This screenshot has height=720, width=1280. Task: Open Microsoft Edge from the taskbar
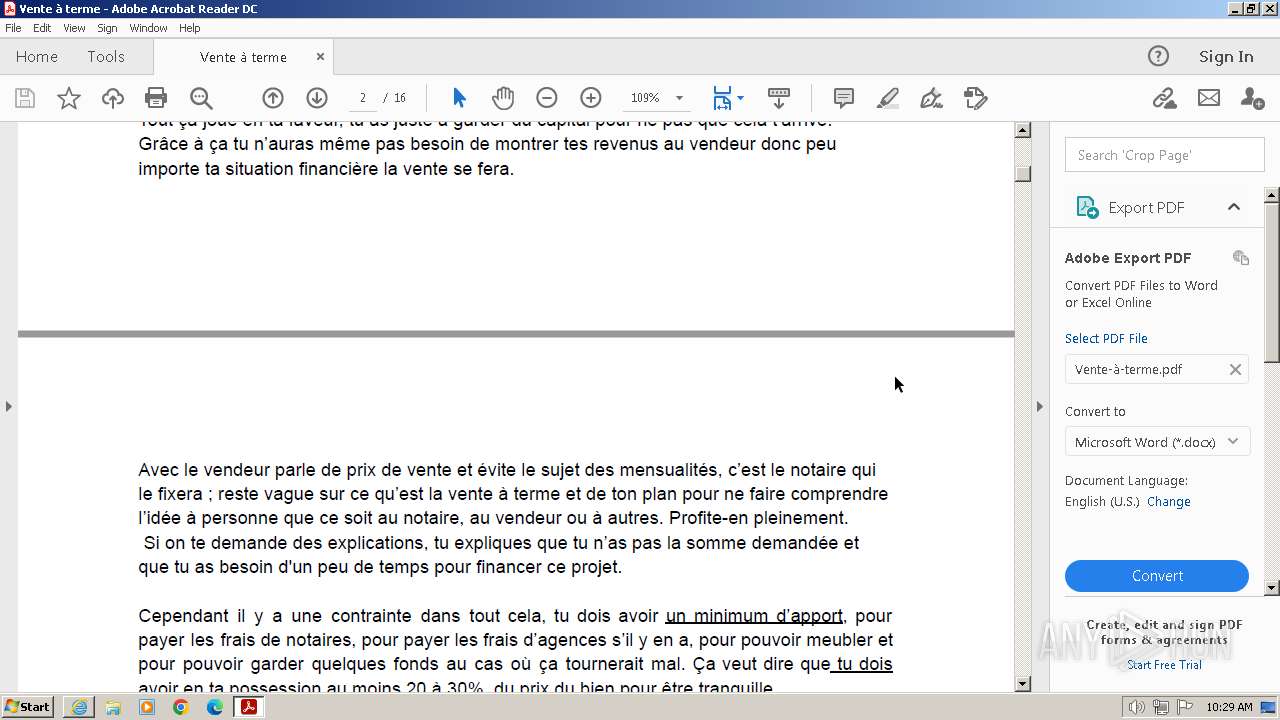[x=215, y=707]
